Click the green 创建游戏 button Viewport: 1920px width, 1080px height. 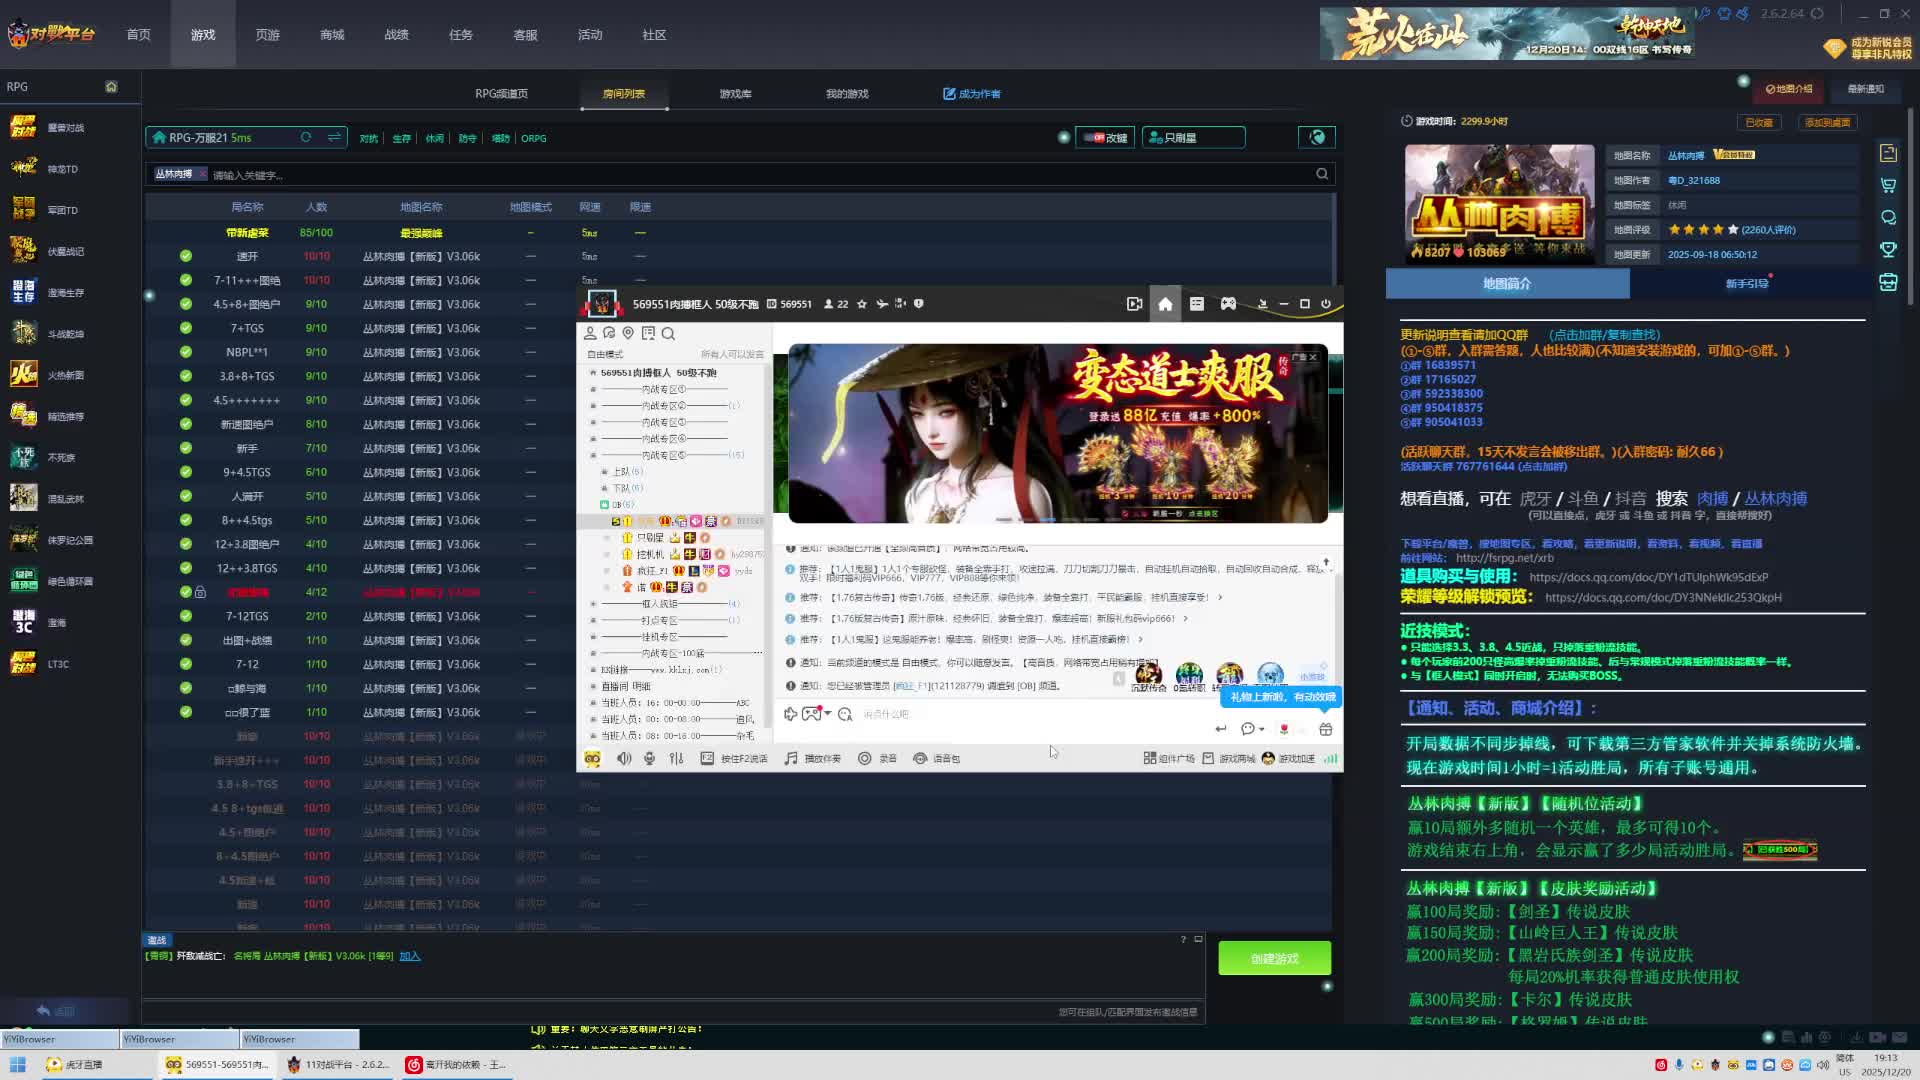point(1274,958)
